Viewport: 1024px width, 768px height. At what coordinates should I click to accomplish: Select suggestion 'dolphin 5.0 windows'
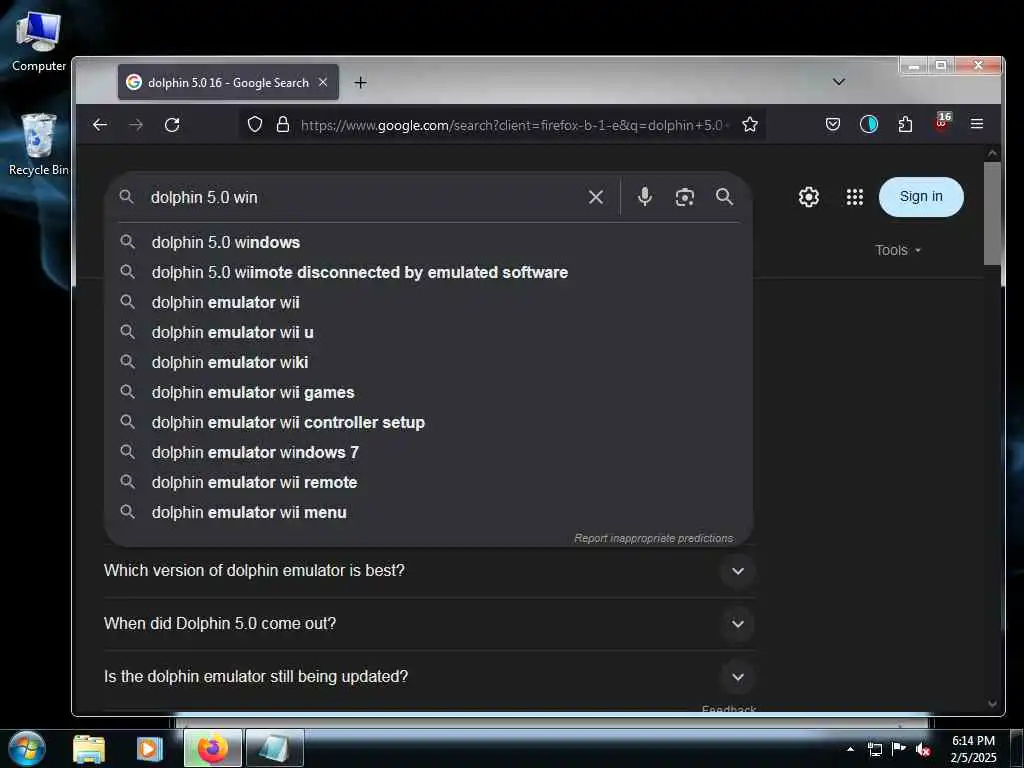point(428,242)
